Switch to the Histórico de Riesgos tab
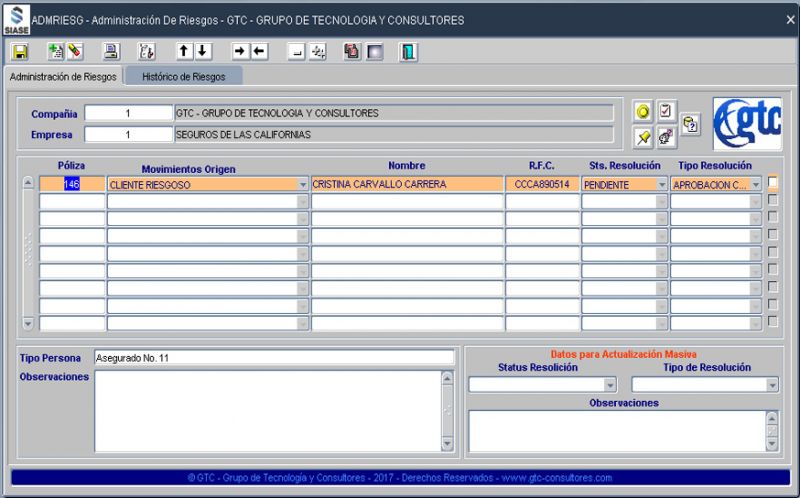 click(x=184, y=76)
